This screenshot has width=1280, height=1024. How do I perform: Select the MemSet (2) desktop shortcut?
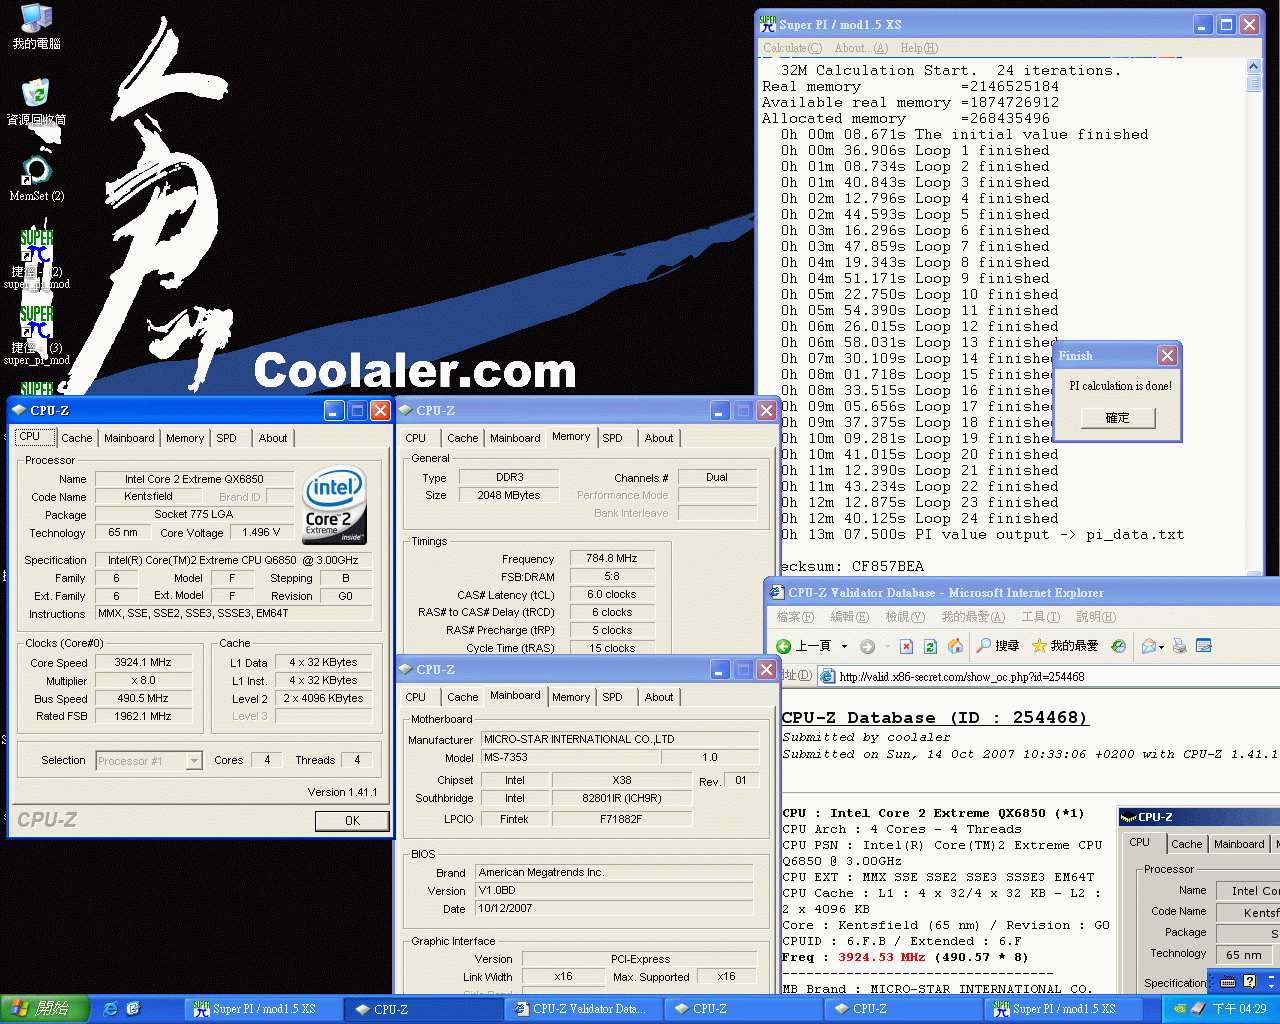36,179
